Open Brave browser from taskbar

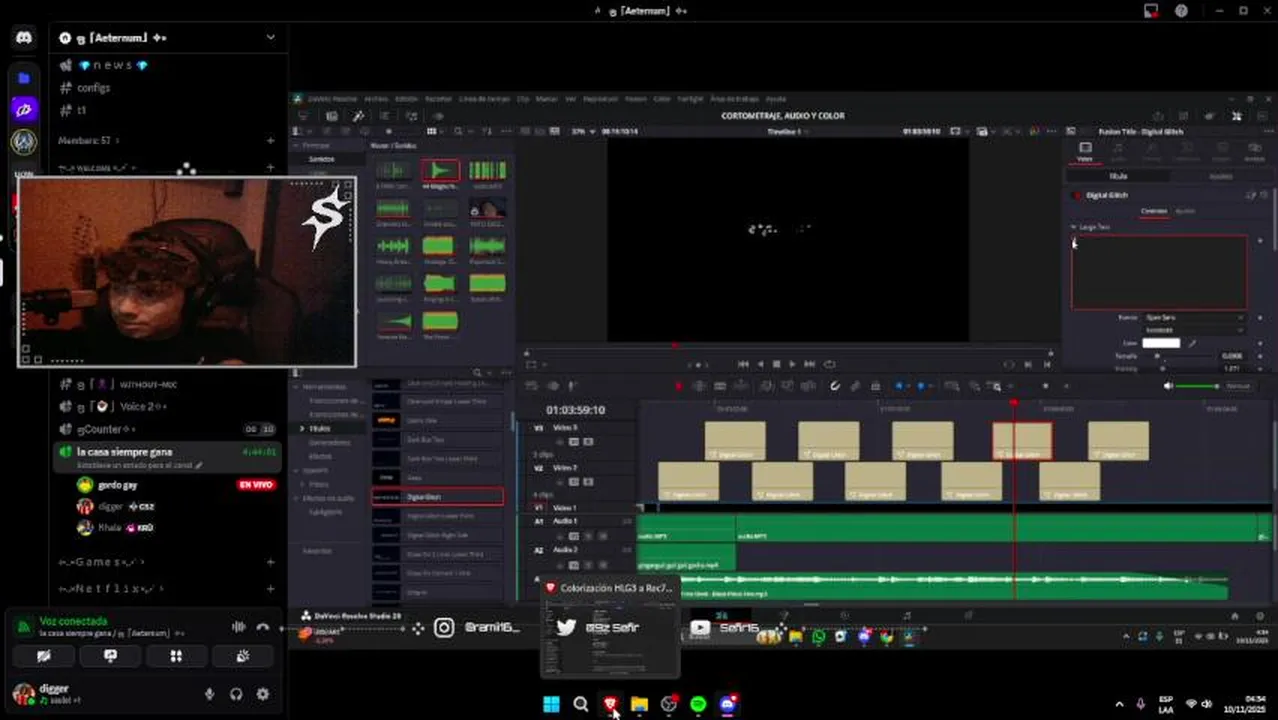(x=610, y=704)
